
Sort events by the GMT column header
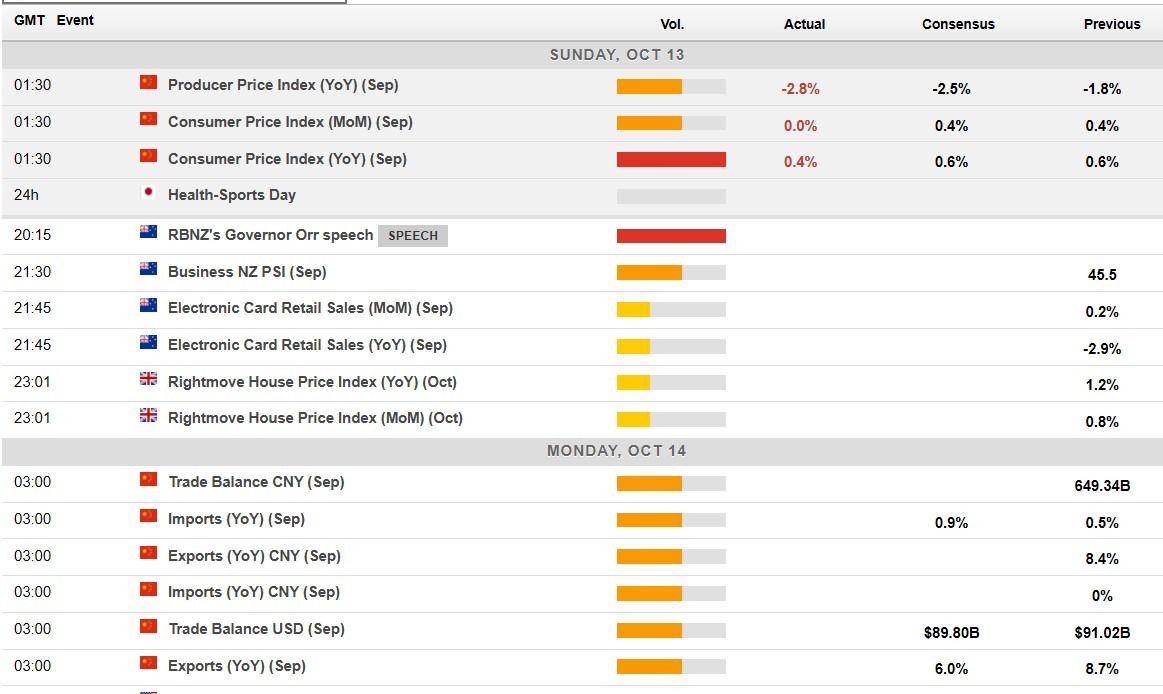point(29,19)
